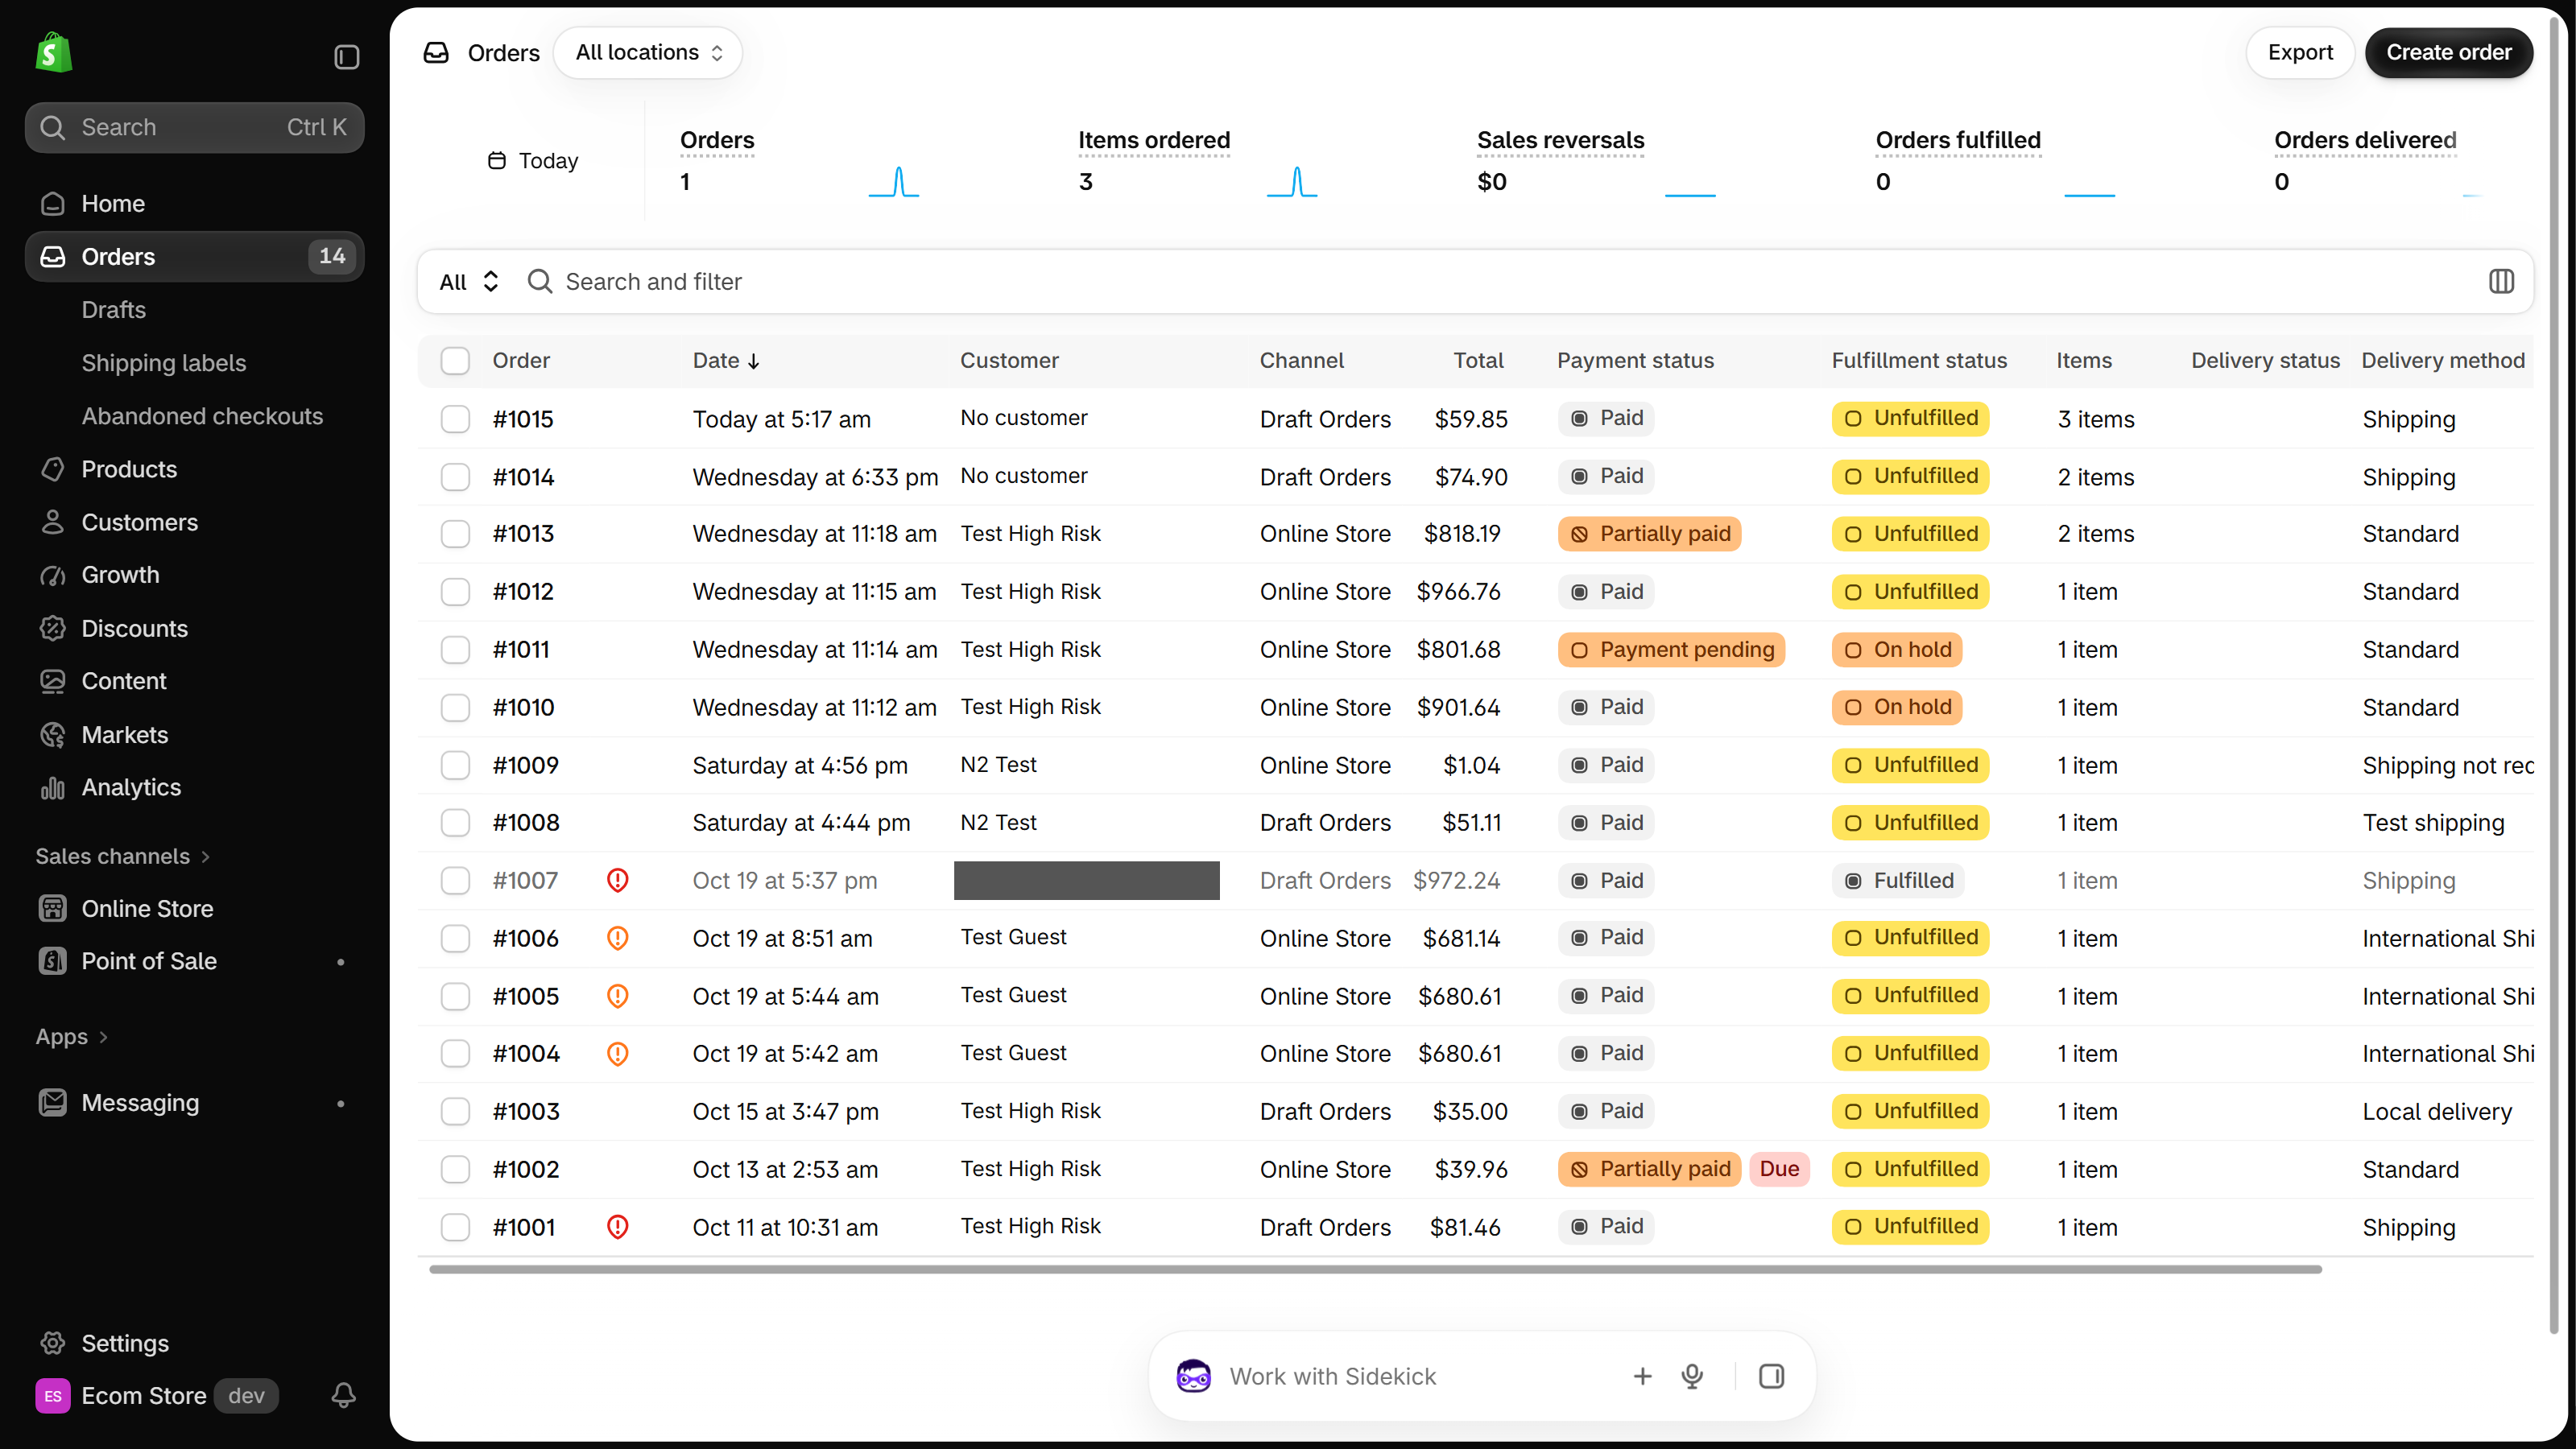This screenshot has height=1449, width=2576.
Task: Activate Sidekick microphone icon
Action: pyautogui.click(x=1692, y=1376)
